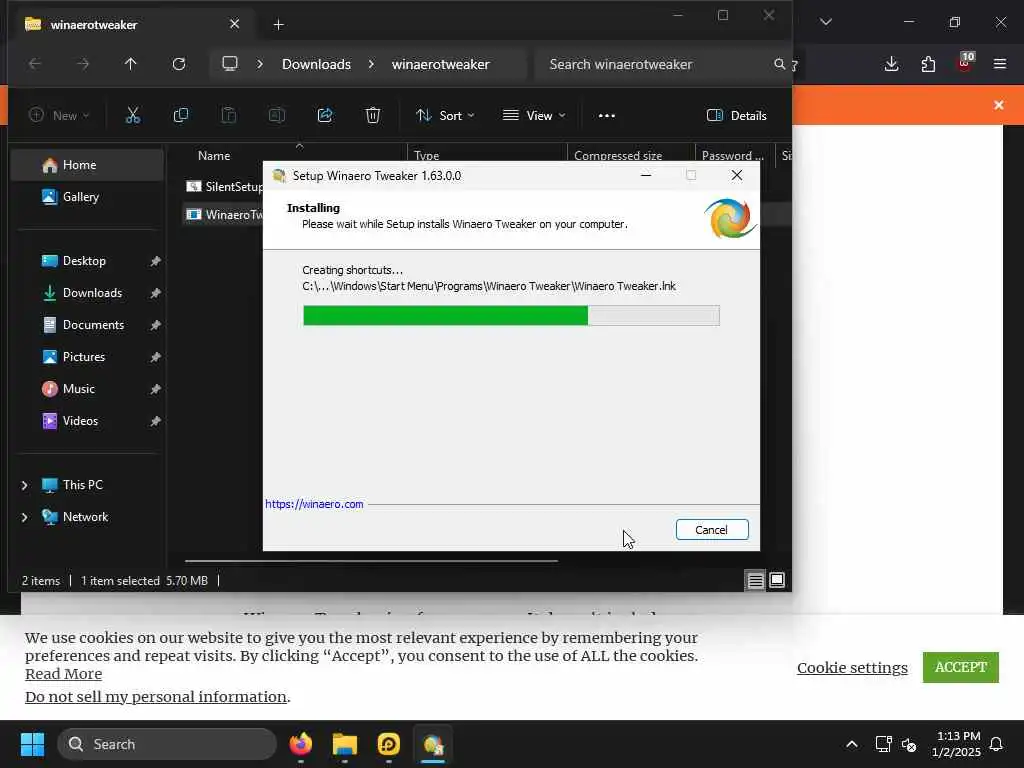Open Videos in the navigation pane
Image resolution: width=1024 pixels, height=768 pixels.
(86, 421)
